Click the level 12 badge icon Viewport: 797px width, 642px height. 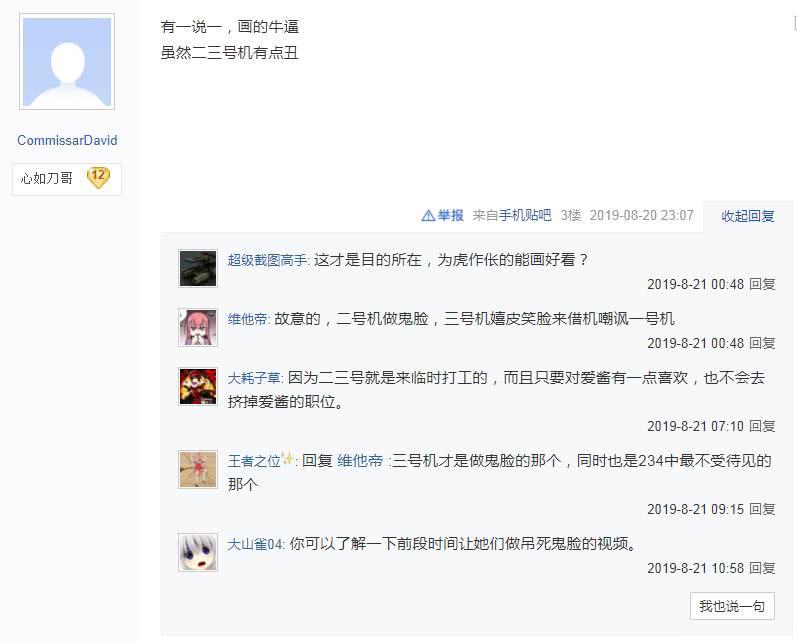coord(98,178)
